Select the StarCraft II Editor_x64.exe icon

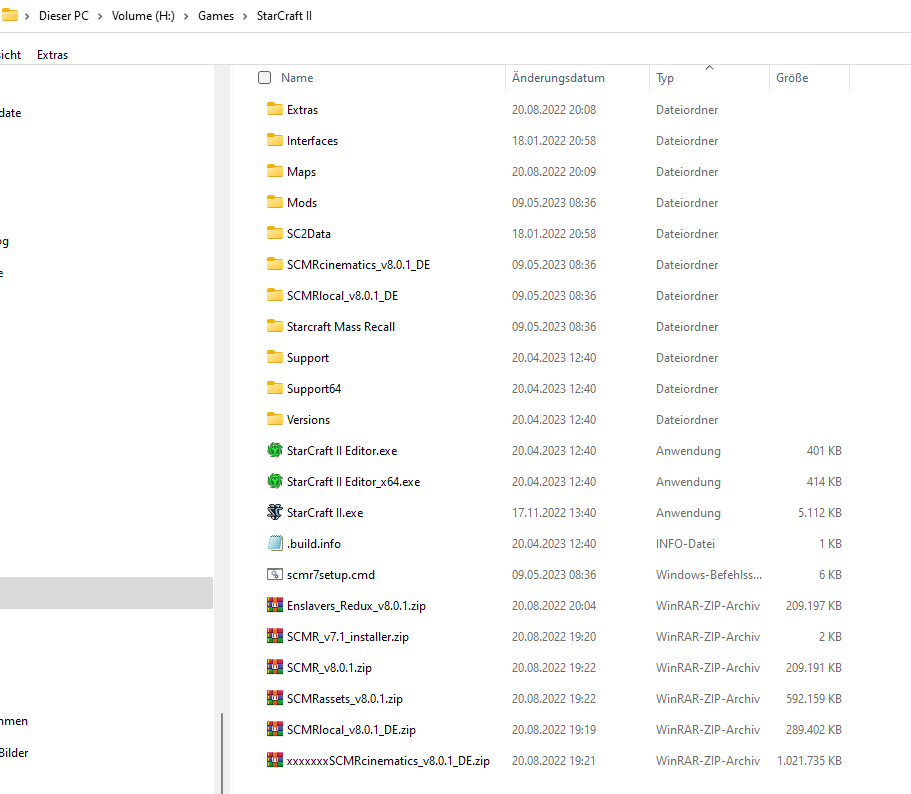pos(274,481)
